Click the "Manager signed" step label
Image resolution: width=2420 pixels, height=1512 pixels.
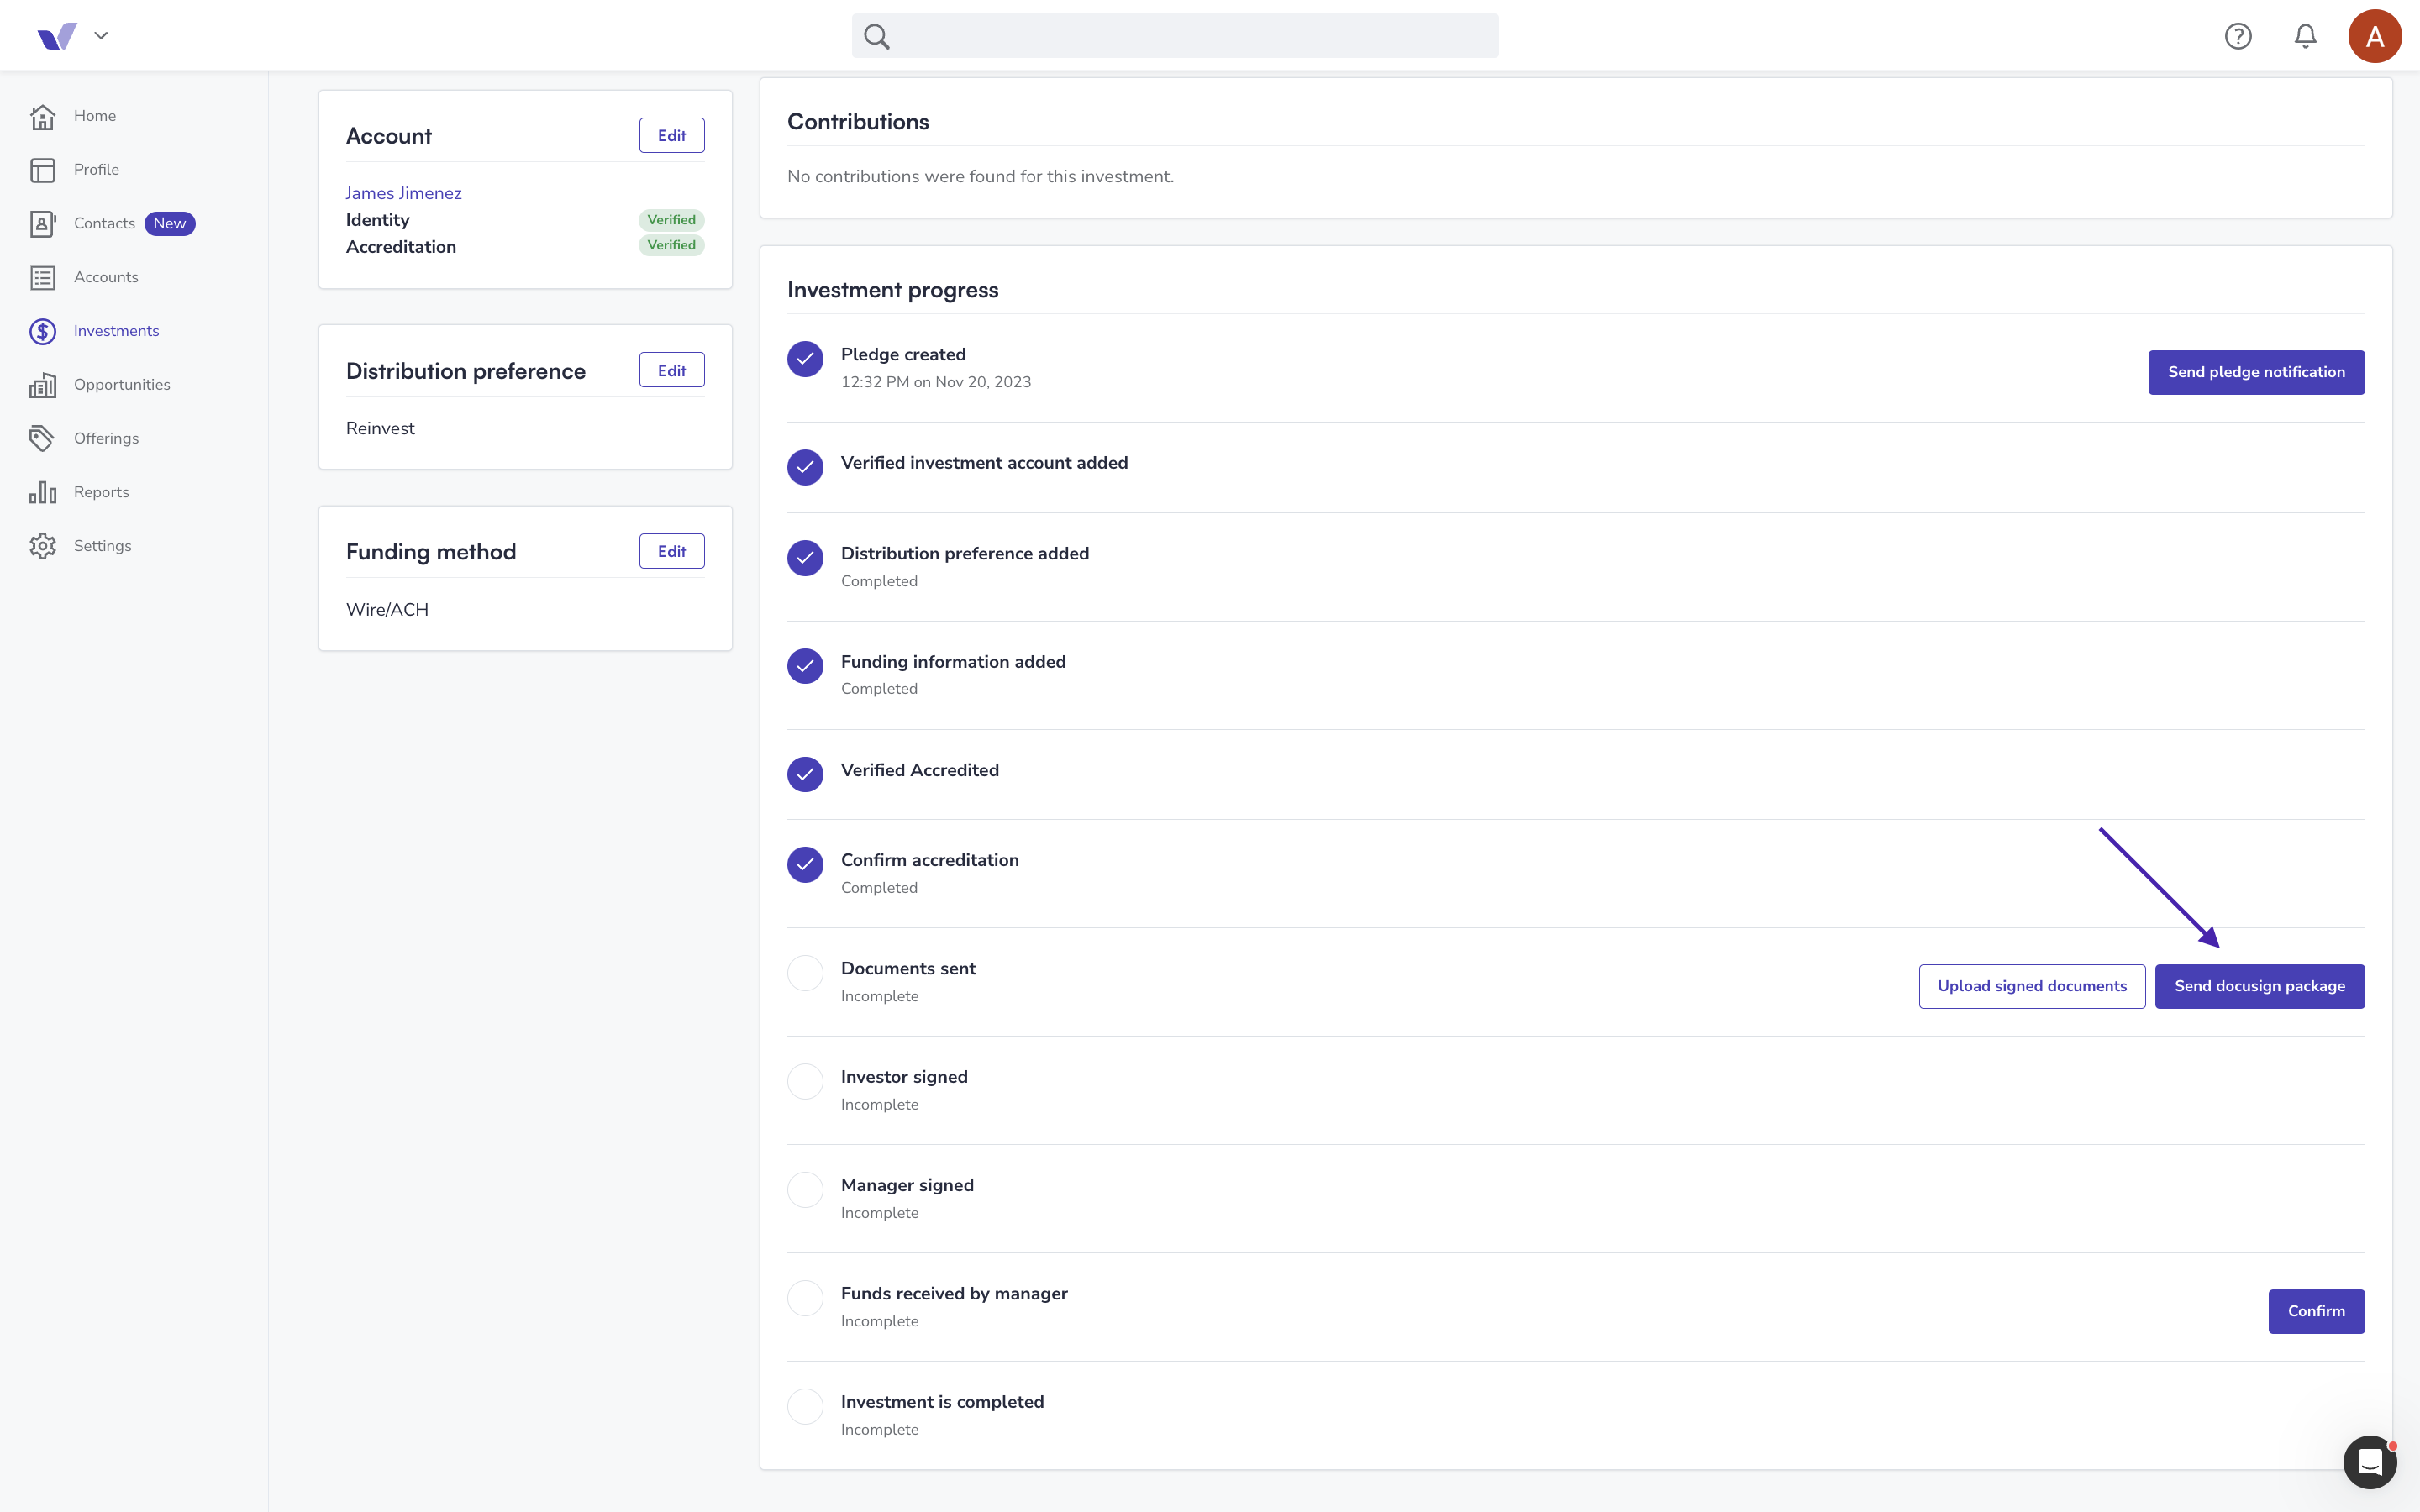pos(907,1186)
